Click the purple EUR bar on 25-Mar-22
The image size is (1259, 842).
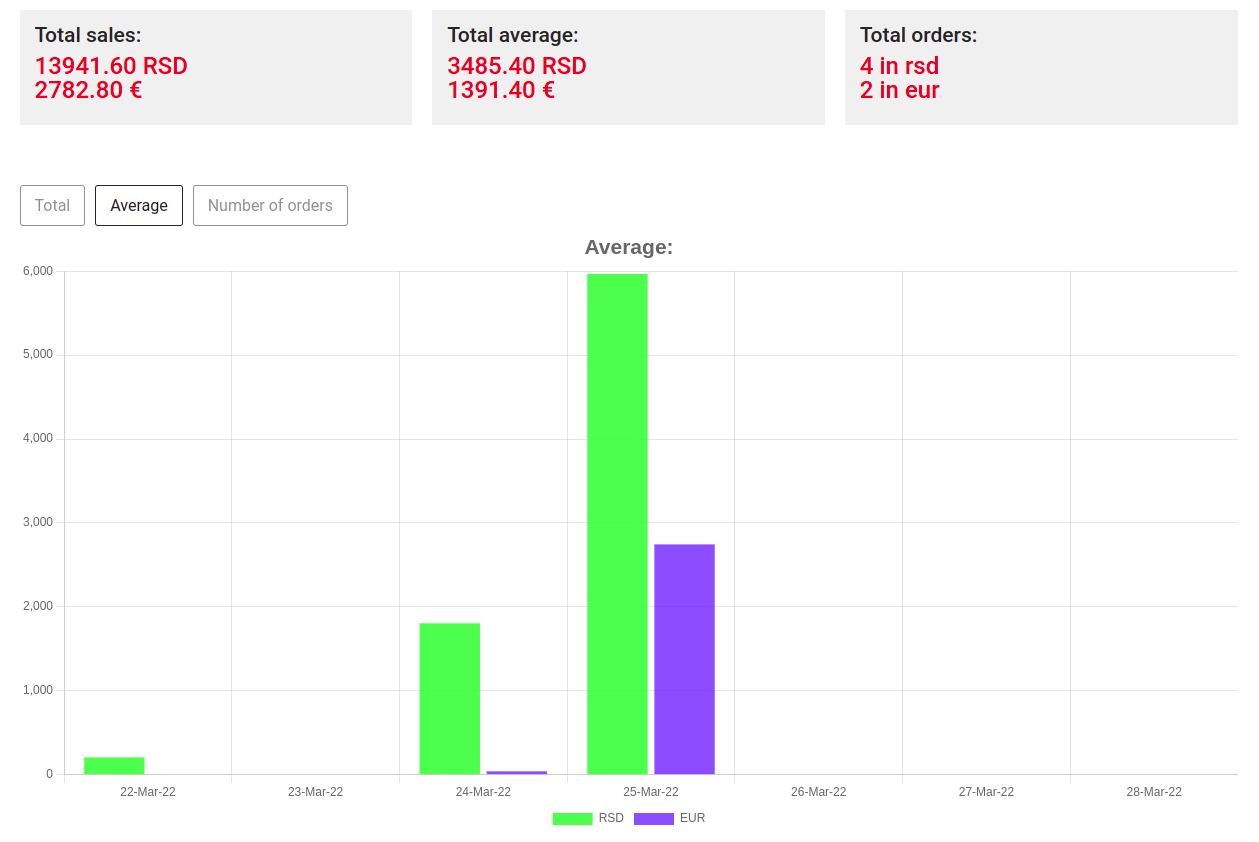[x=684, y=658]
